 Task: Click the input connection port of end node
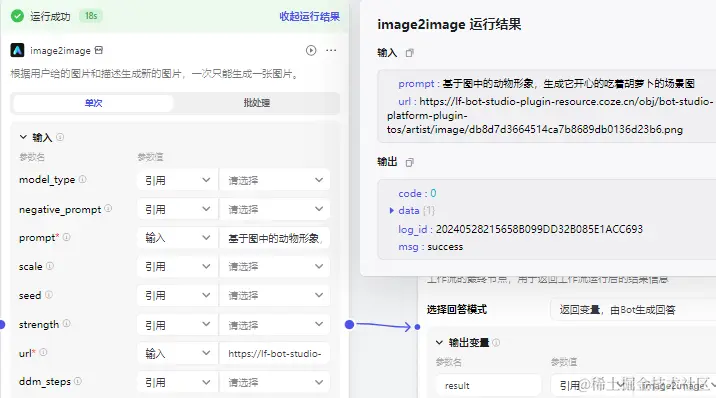(417, 327)
